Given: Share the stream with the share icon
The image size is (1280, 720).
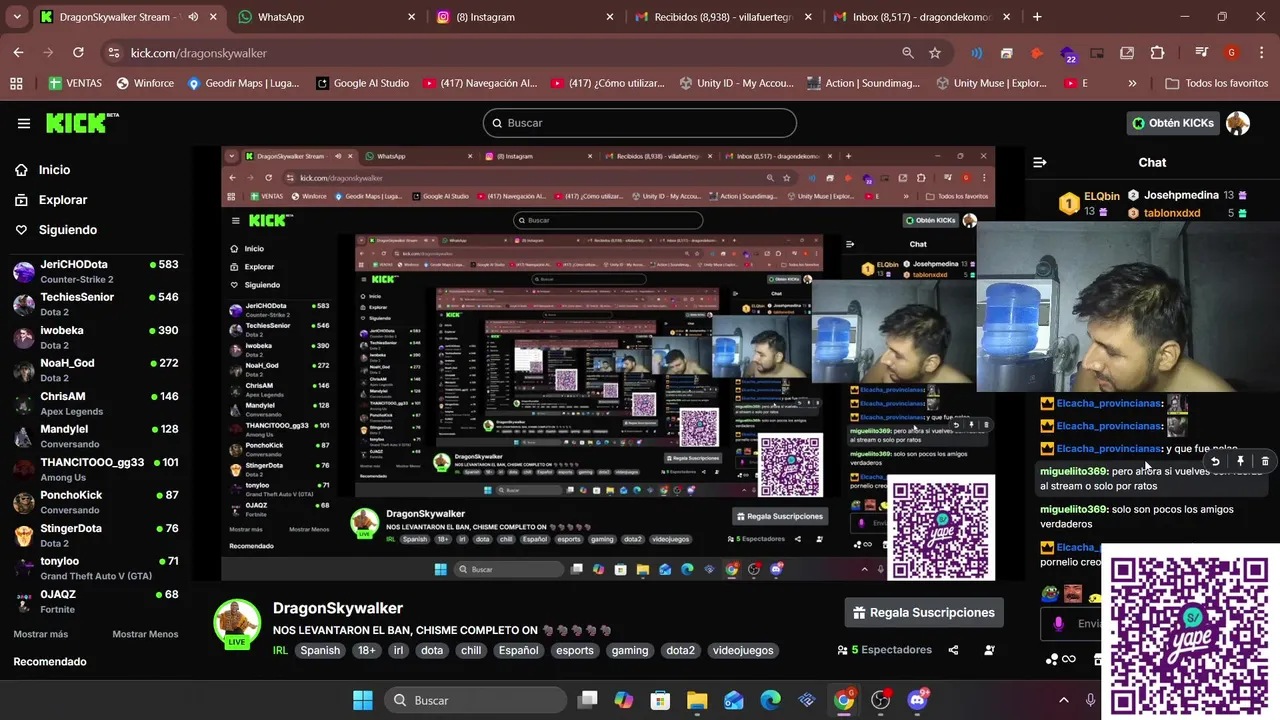Looking at the screenshot, I should click(953, 650).
